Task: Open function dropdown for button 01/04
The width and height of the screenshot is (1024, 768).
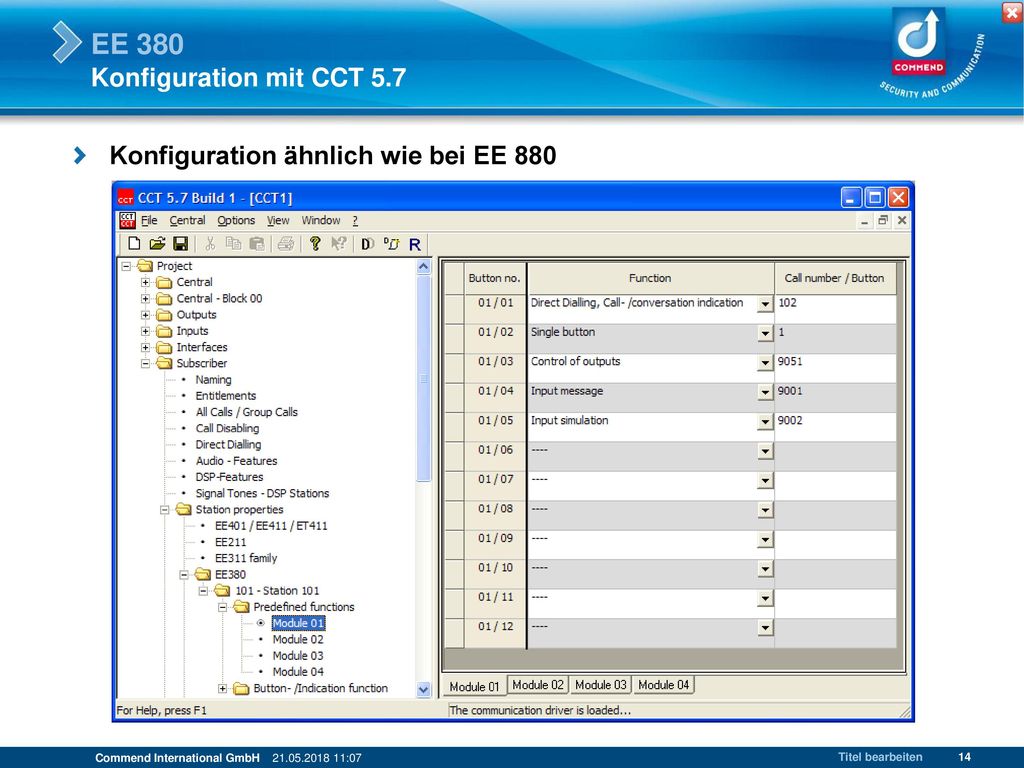Action: (765, 392)
